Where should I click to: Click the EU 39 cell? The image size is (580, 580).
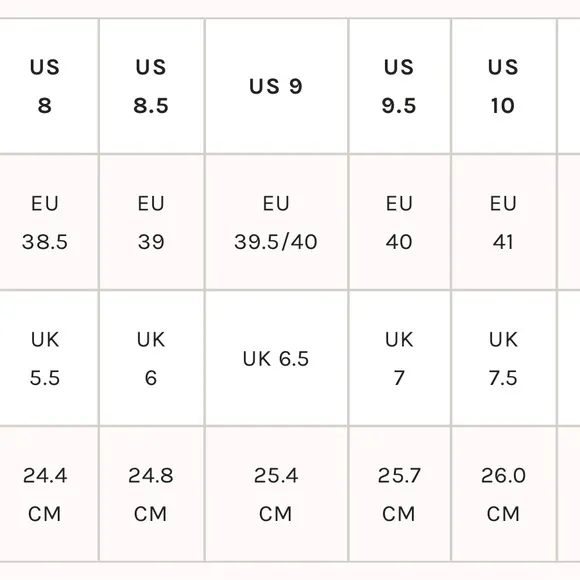[x=152, y=222]
